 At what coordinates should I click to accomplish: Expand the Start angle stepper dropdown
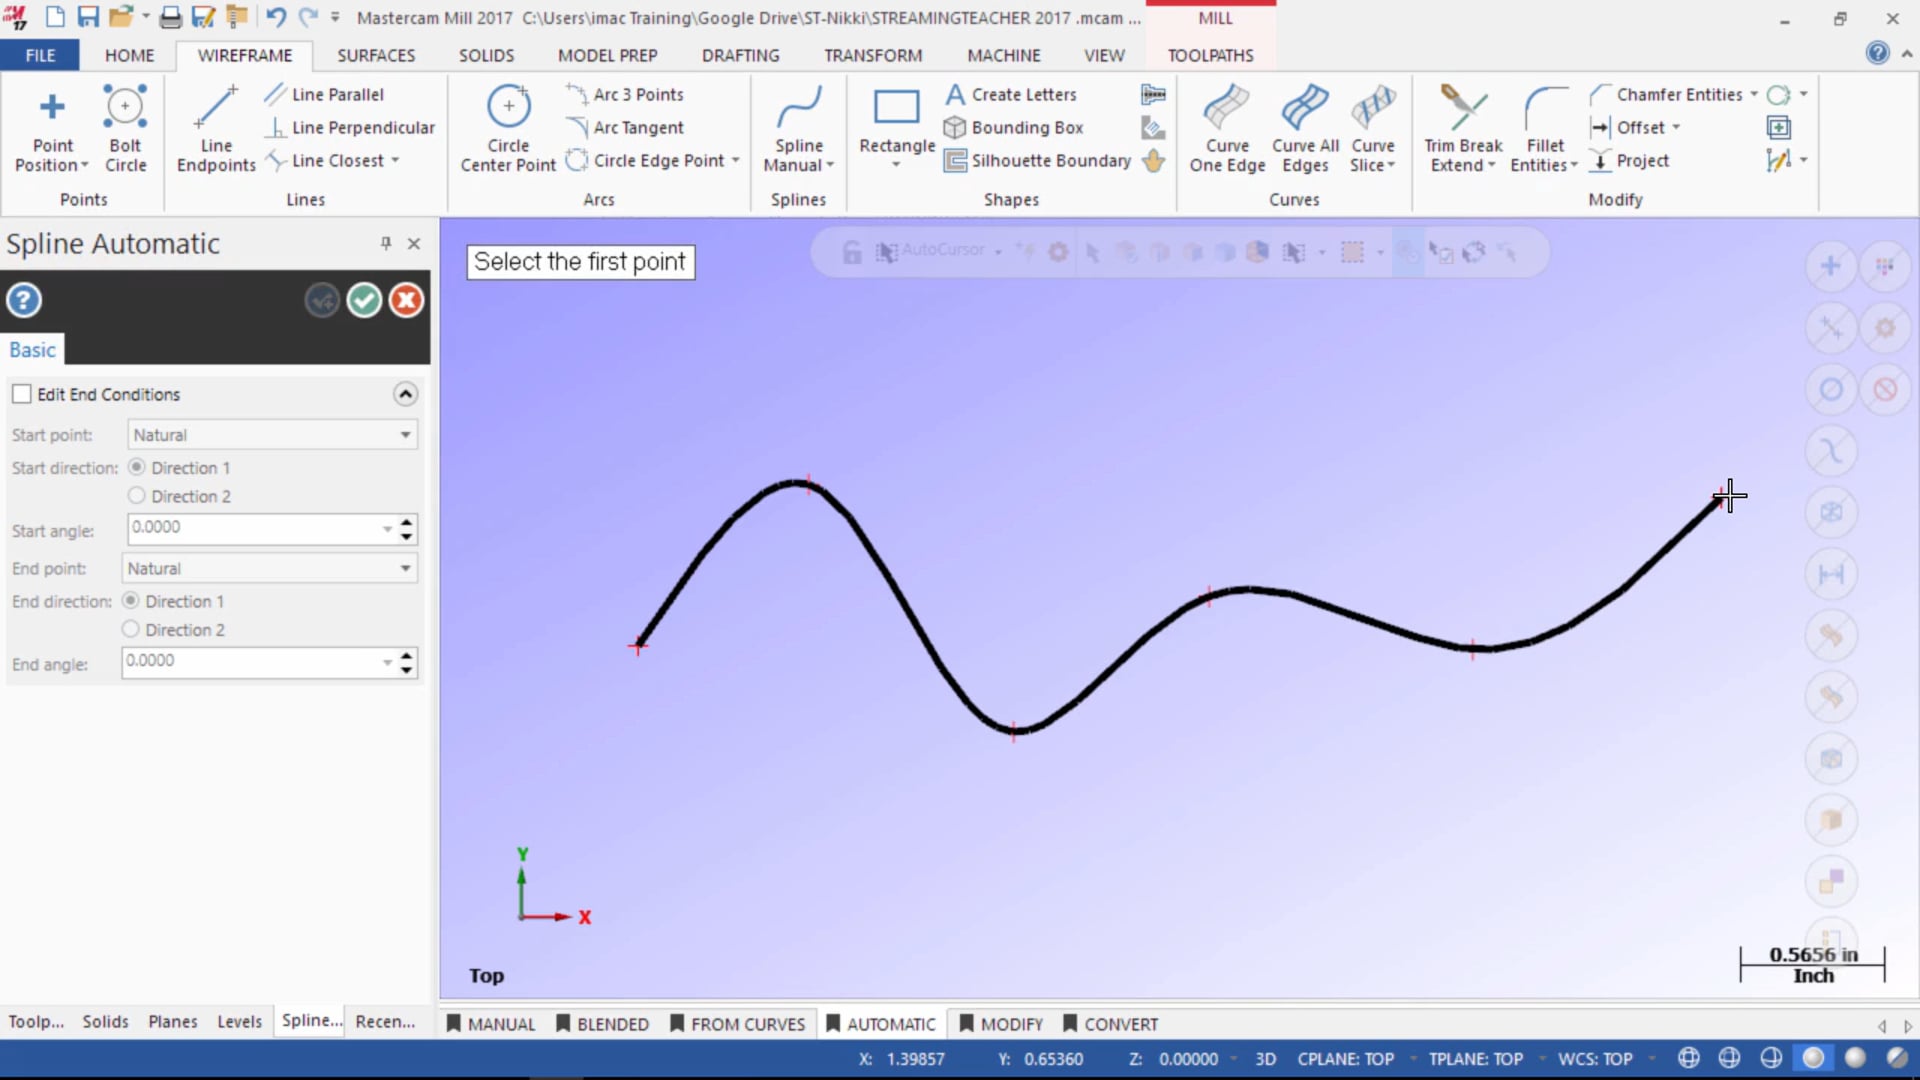click(386, 529)
